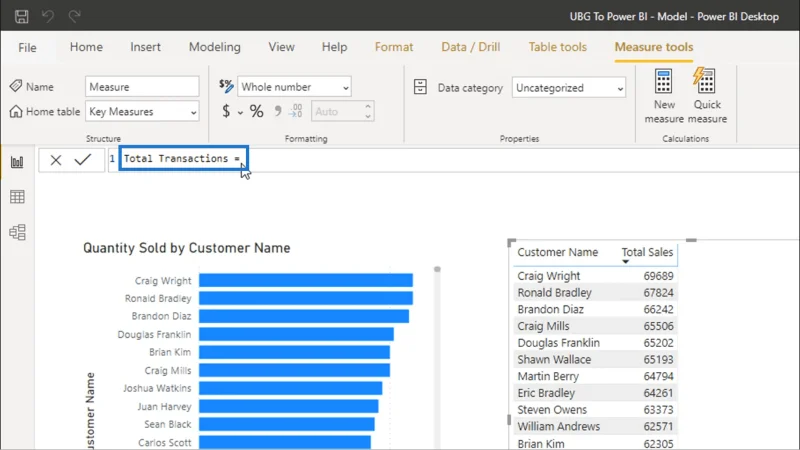Click the measure Name input field
Screen dimensions: 800x450
142,87
